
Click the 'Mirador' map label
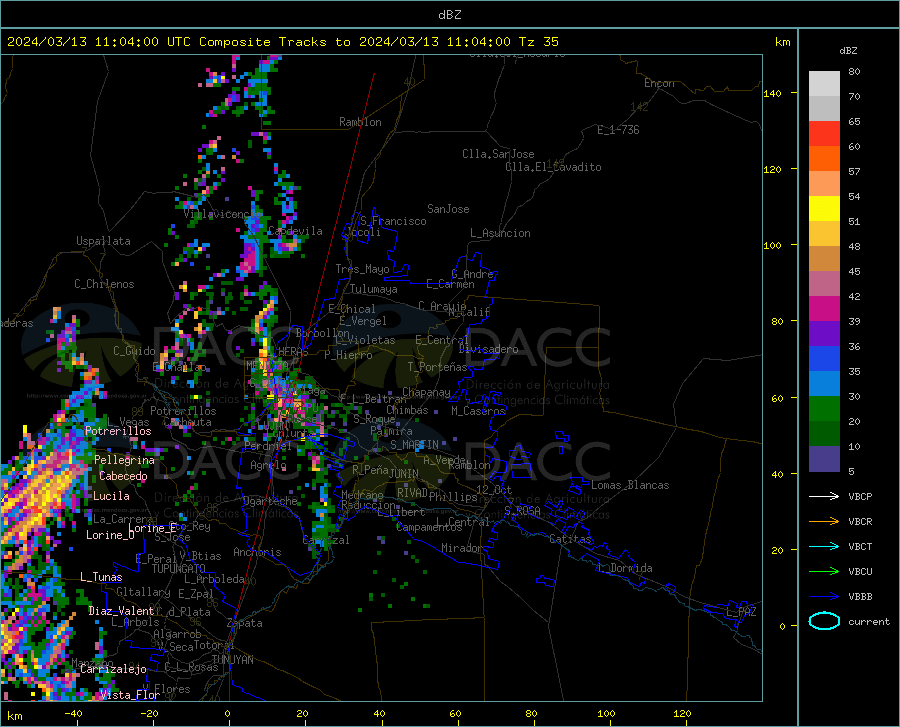(462, 548)
